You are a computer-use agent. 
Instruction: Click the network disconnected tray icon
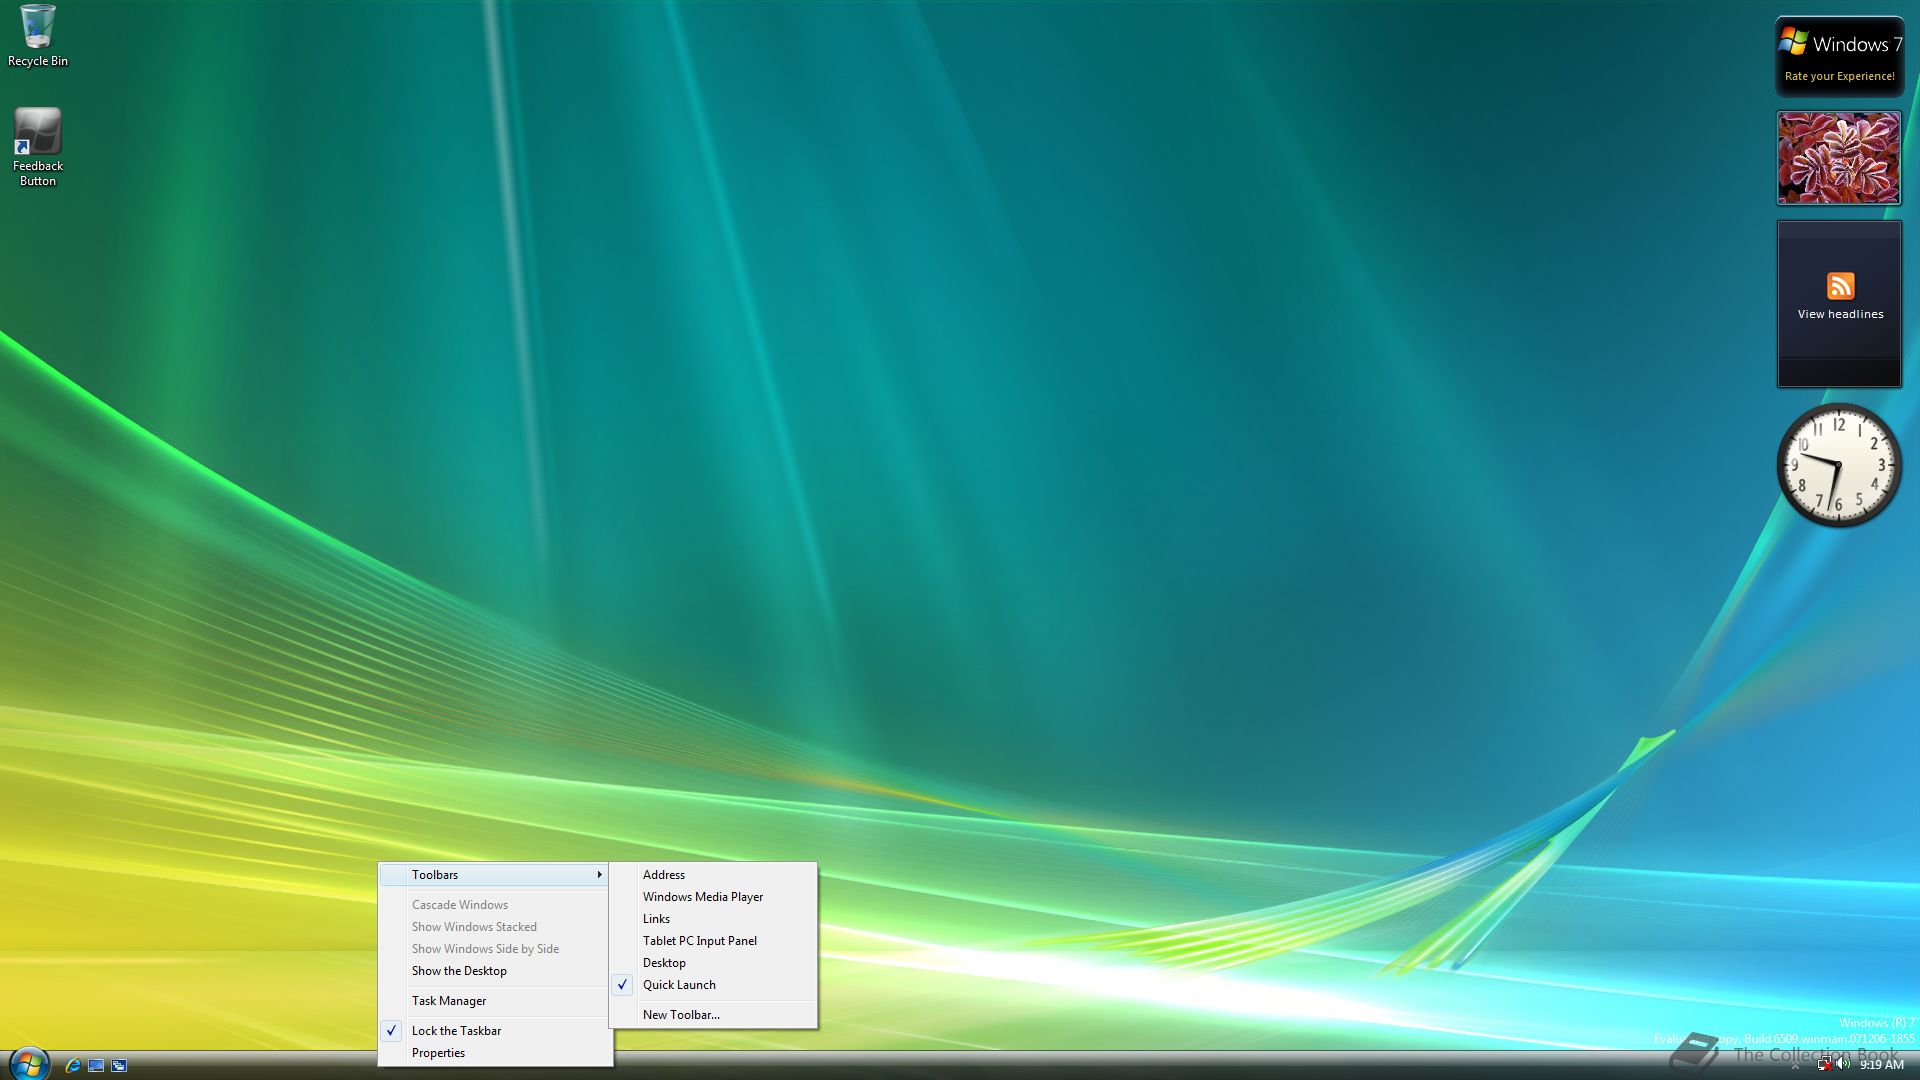coord(1824,1065)
